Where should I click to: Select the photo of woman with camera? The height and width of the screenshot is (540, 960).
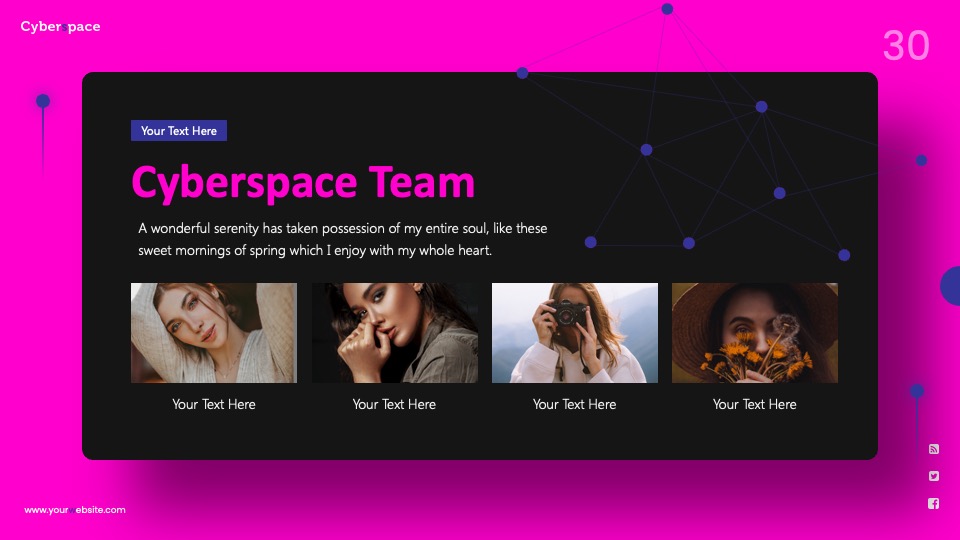[x=575, y=332]
